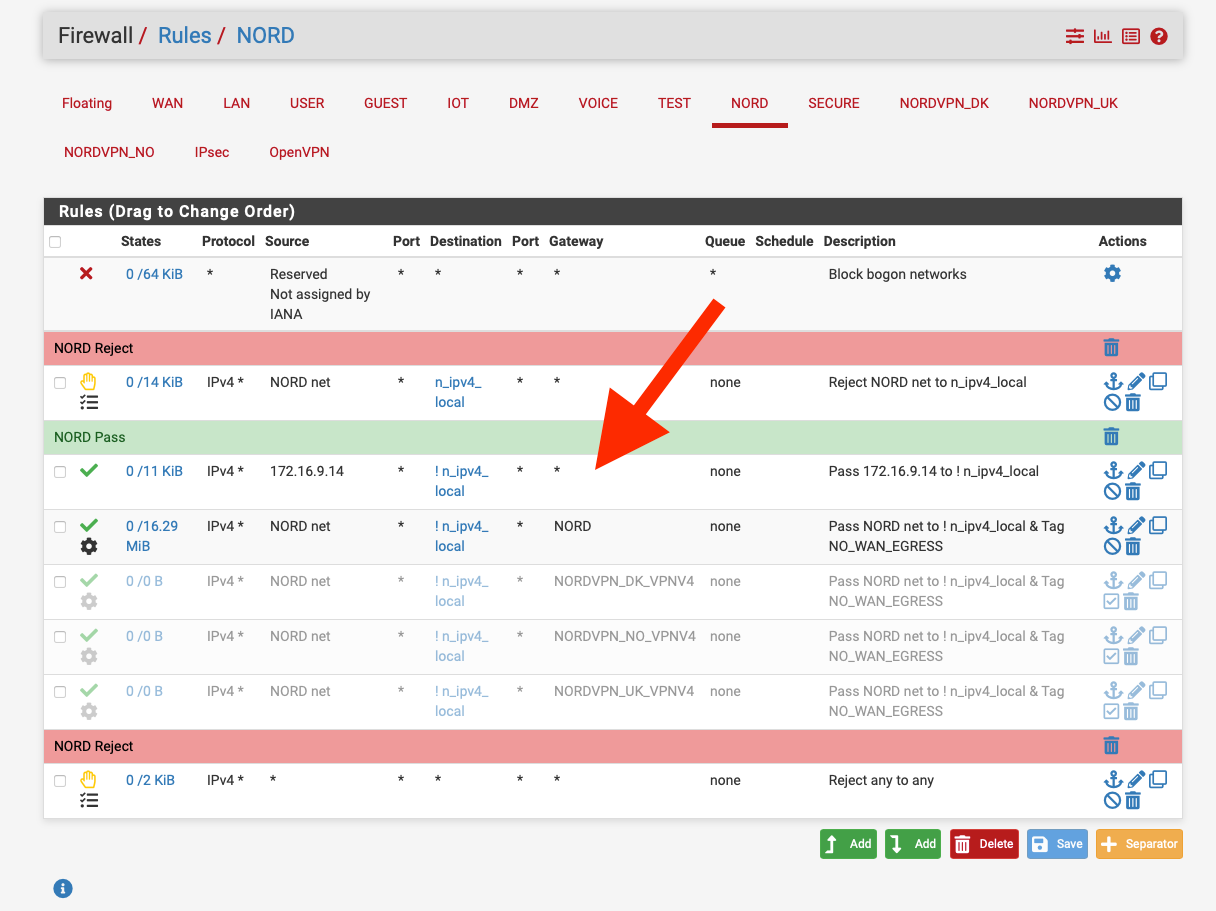Click the NORD breadcrumb link
This screenshot has width=1216, height=911.
point(265,36)
